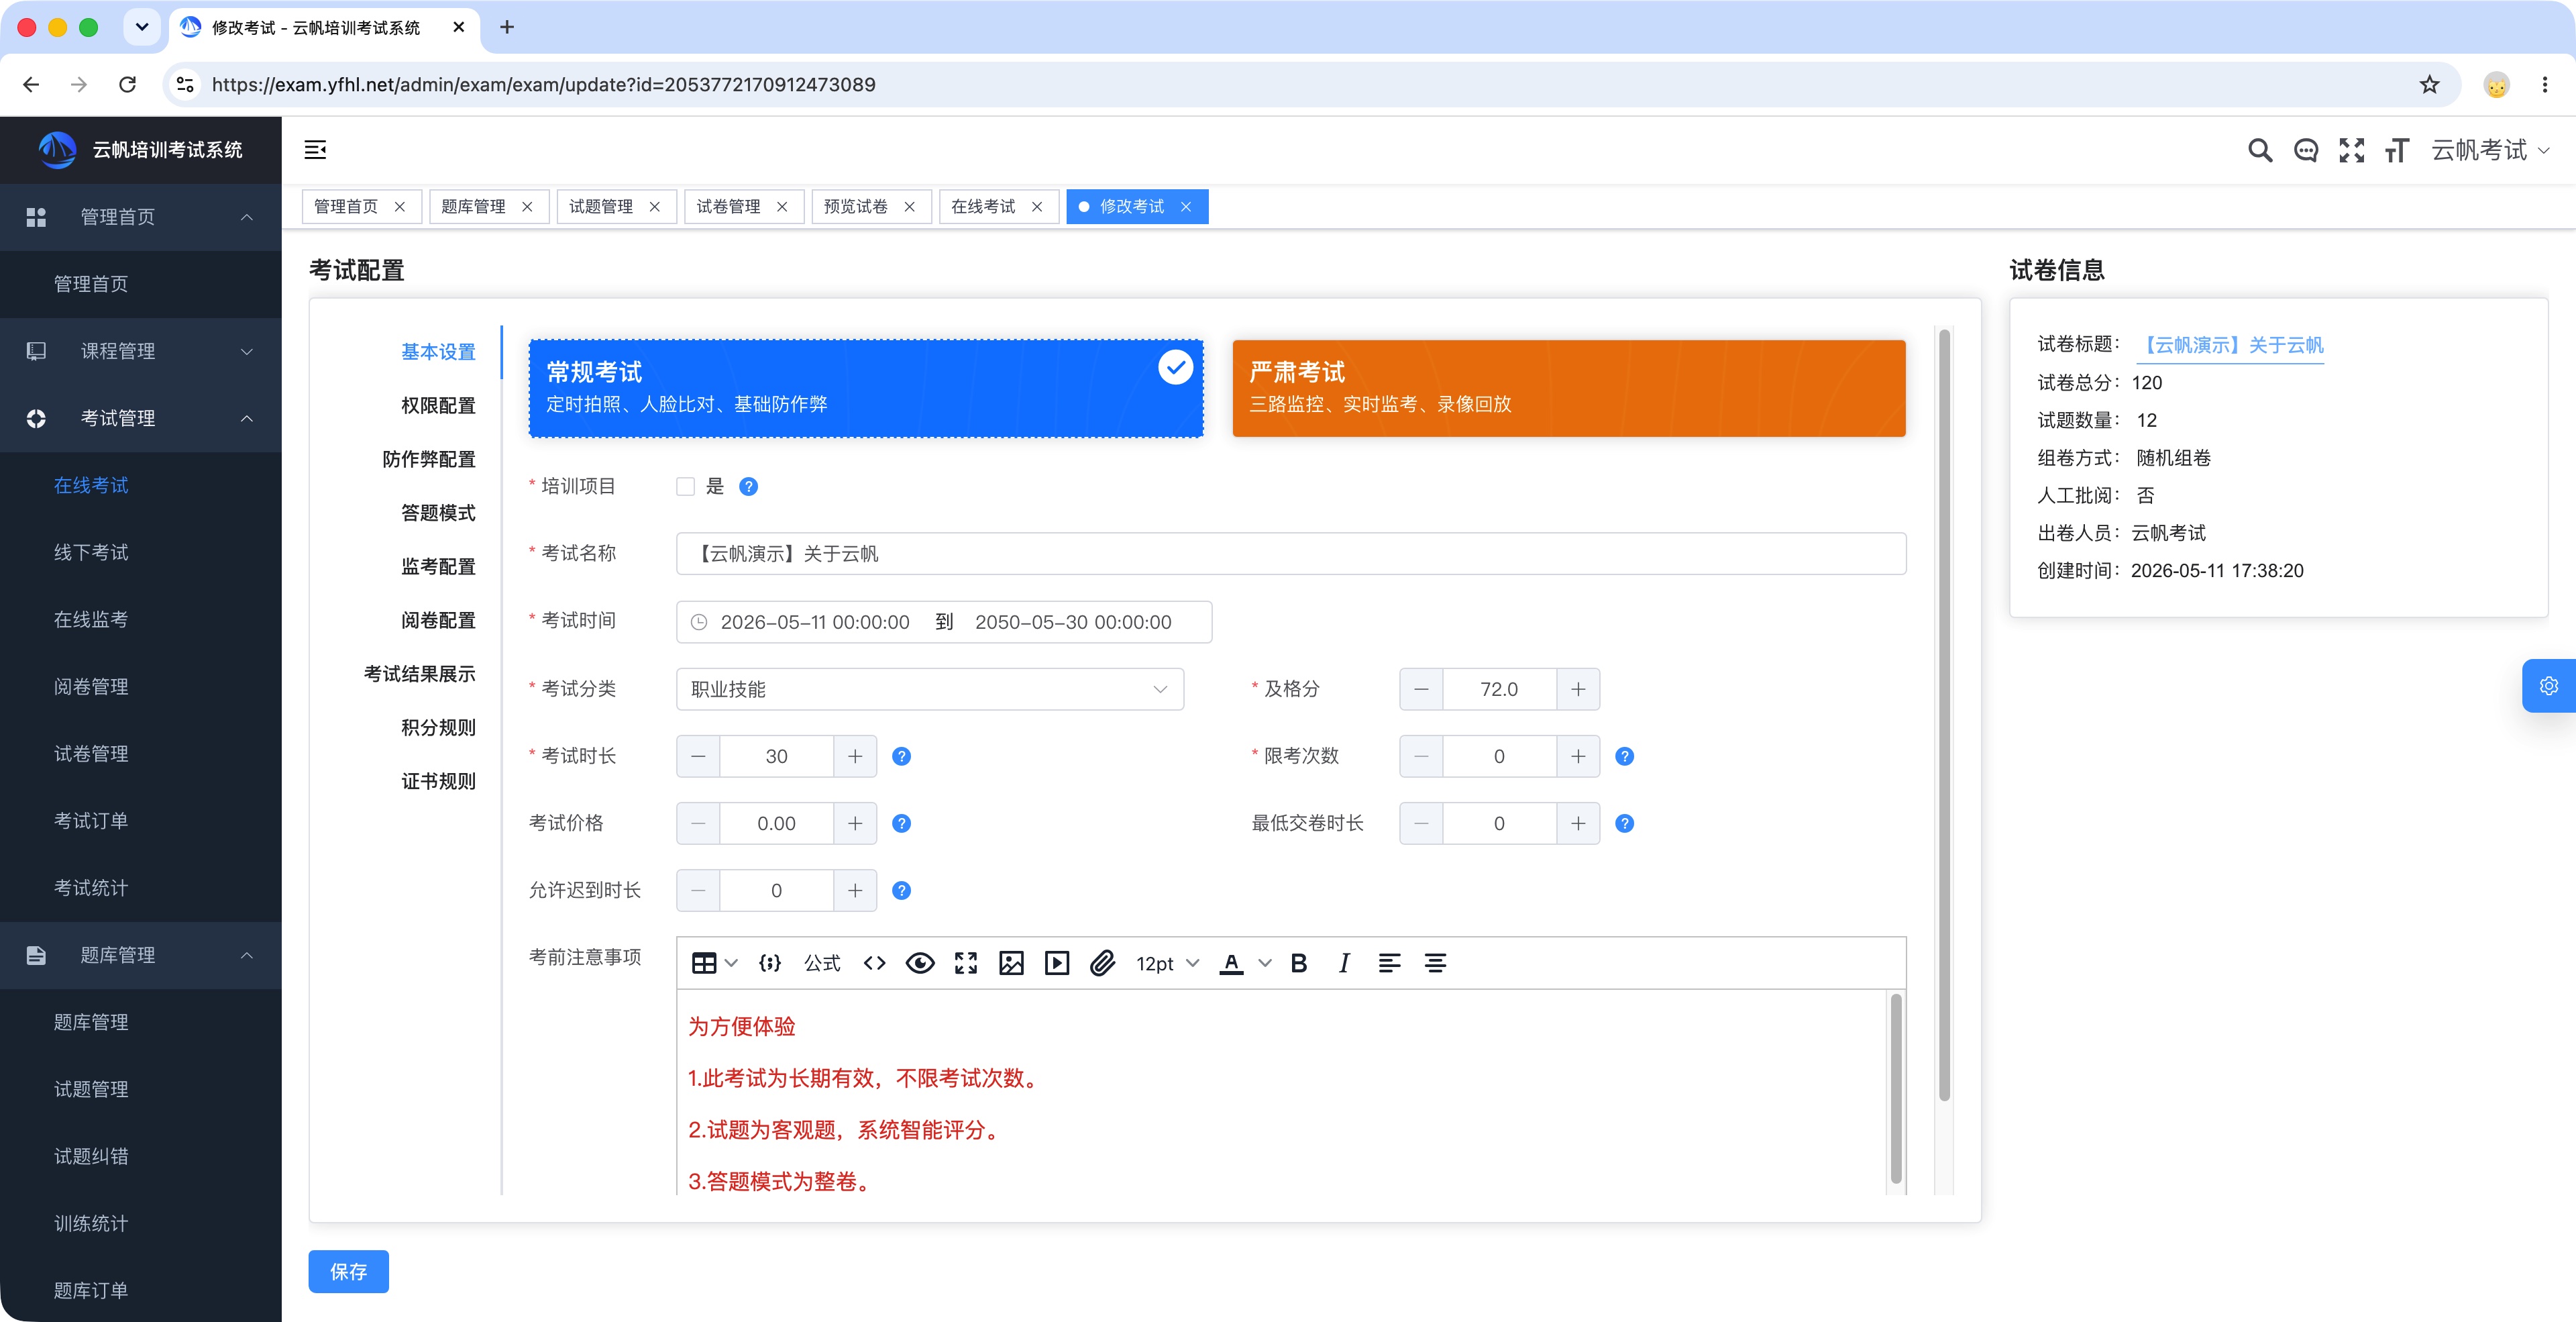Viewport: 2576px width, 1322px height.
Task: Expand the editor to fullscreen
Action: click(966, 963)
